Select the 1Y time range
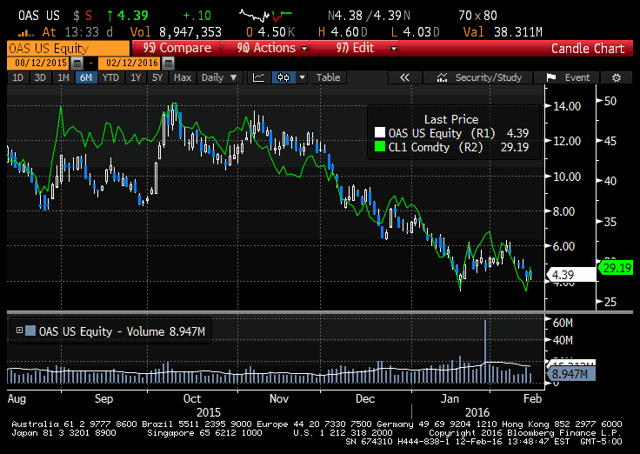The image size is (640, 454). click(x=136, y=78)
